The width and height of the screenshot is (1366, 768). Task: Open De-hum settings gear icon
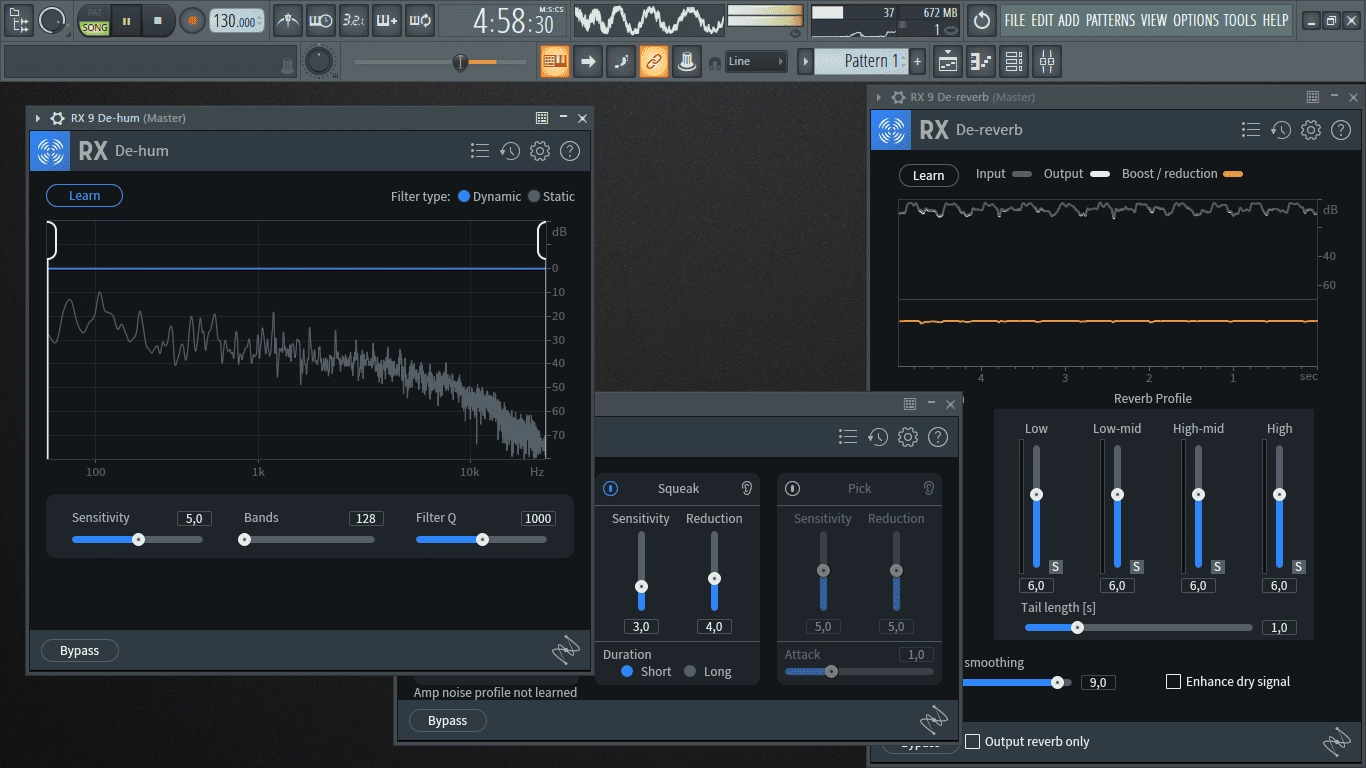click(540, 151)
